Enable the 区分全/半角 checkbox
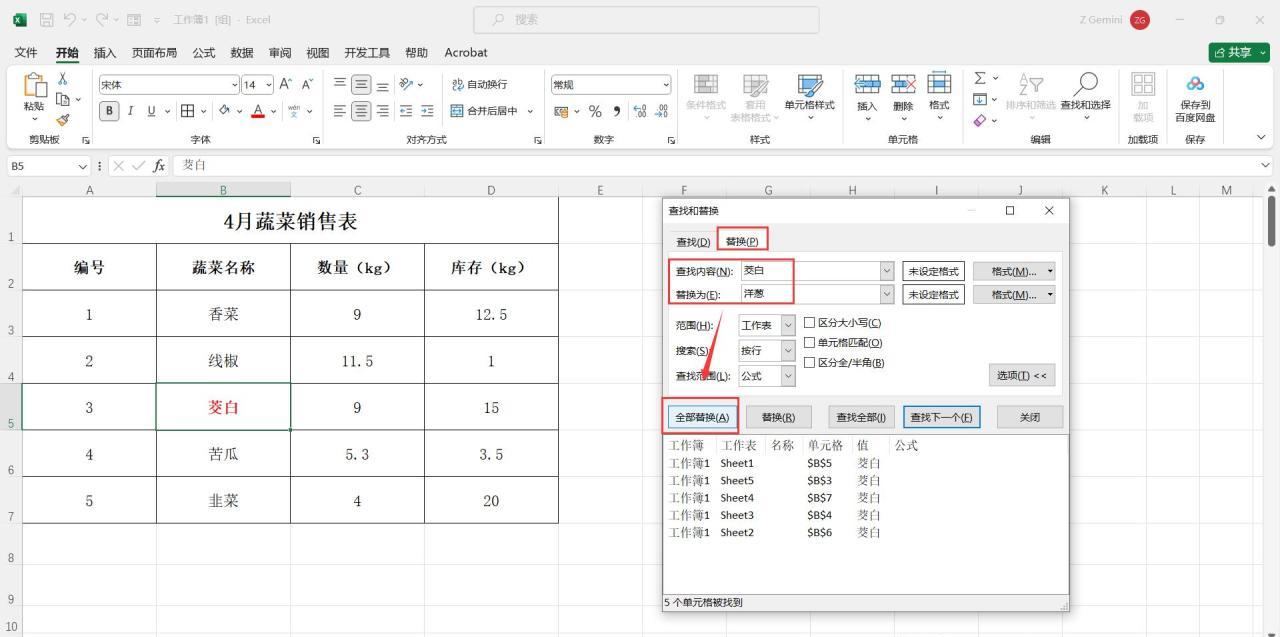The height and width of the screenshot is (637, 1280). pos(810,362)
